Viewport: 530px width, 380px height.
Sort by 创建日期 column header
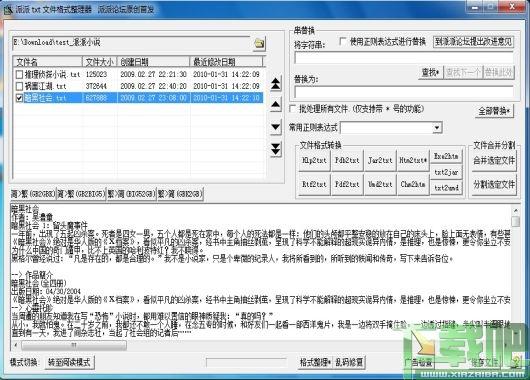(x=153, y=62)
